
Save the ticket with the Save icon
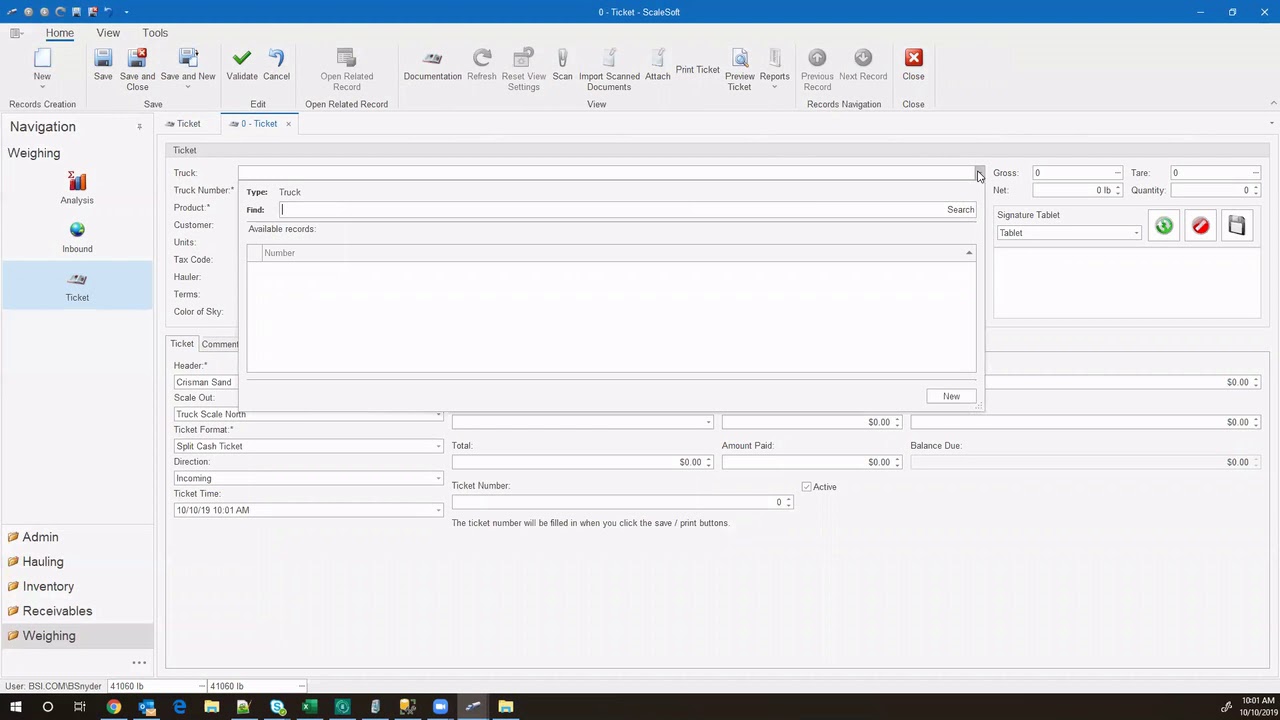tap(103, 58)
